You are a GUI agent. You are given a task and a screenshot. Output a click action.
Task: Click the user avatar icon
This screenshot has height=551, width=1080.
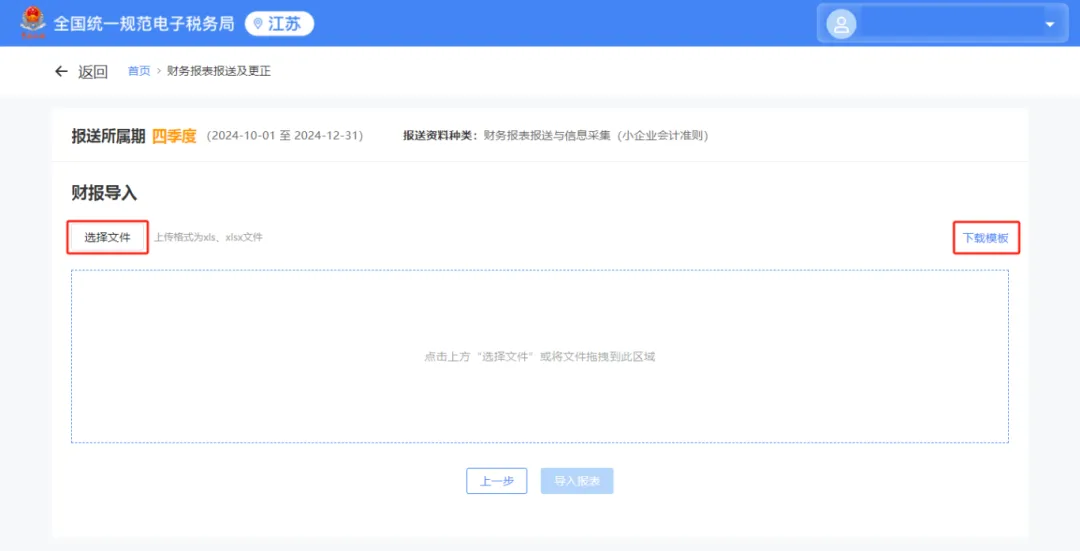coord(842,24)
